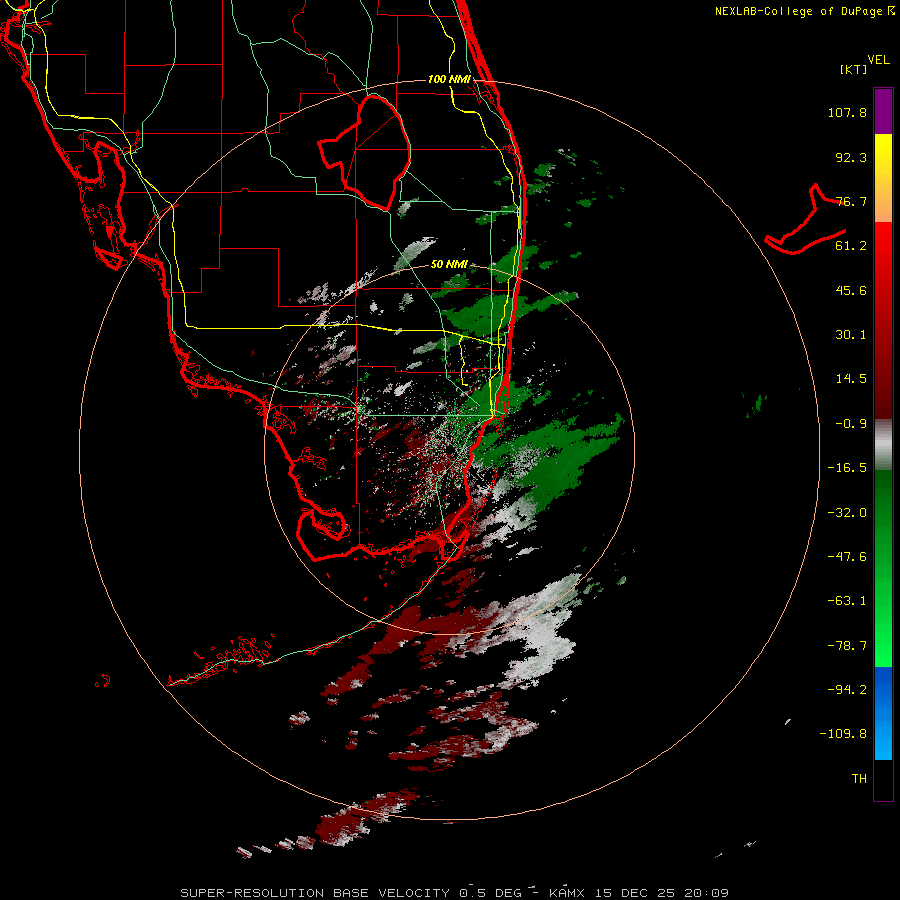Click the Super-Resolution Base Velocity caption
The height and width of the screenshot is (900, 900).
point(455,893)
